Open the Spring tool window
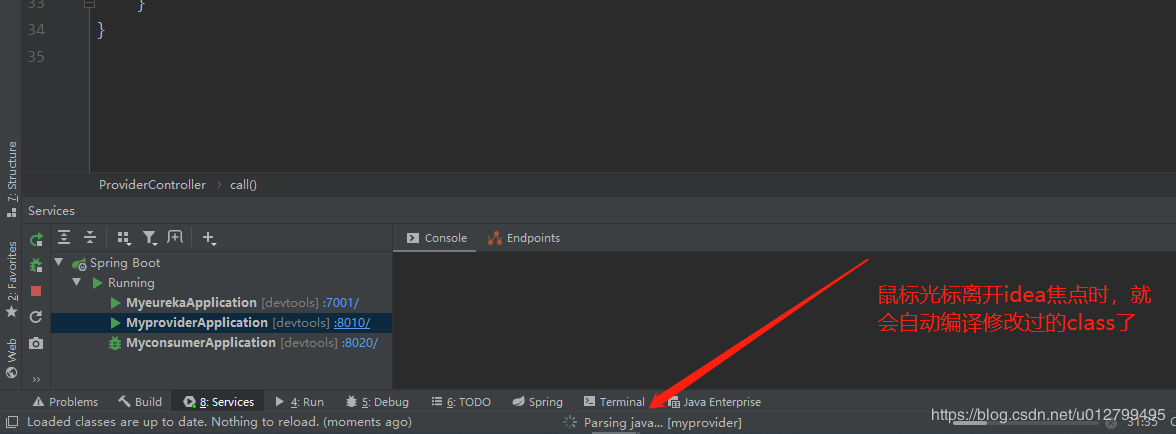This screenshot has height=434, width=1176. tap(537, 402)
